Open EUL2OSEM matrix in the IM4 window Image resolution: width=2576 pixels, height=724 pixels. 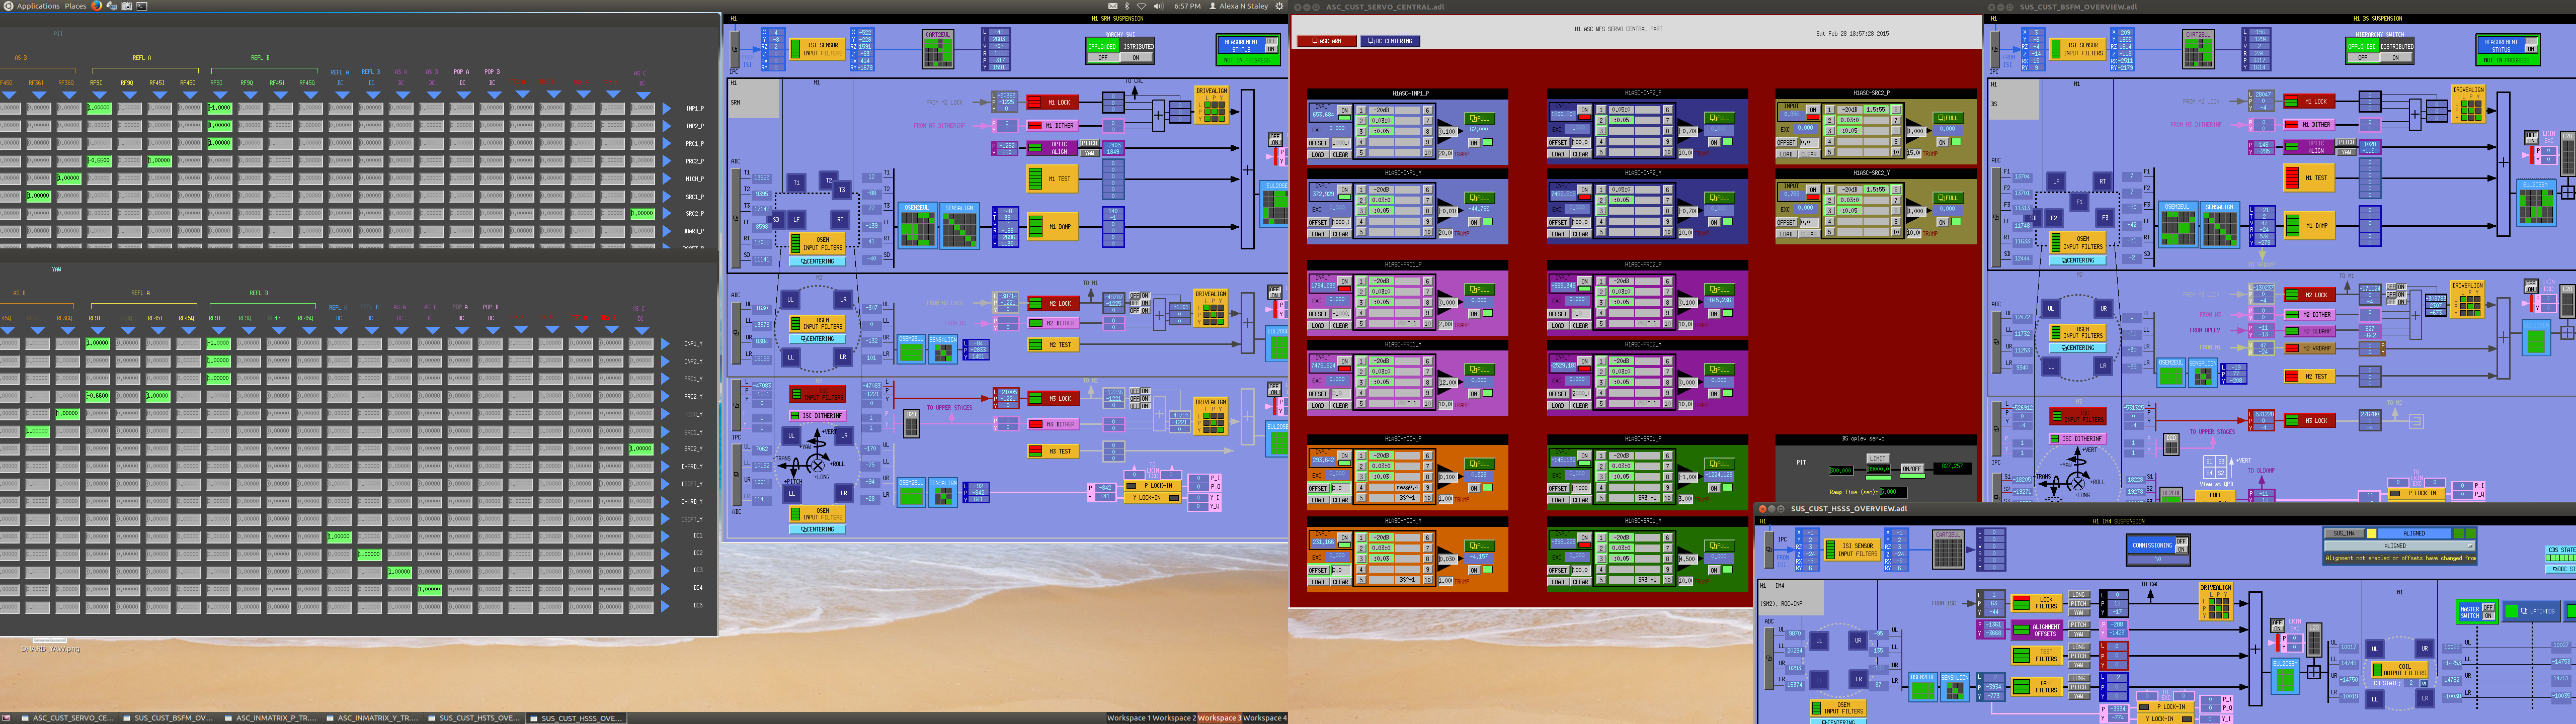pyautogui.click(x=2285, y=678)
